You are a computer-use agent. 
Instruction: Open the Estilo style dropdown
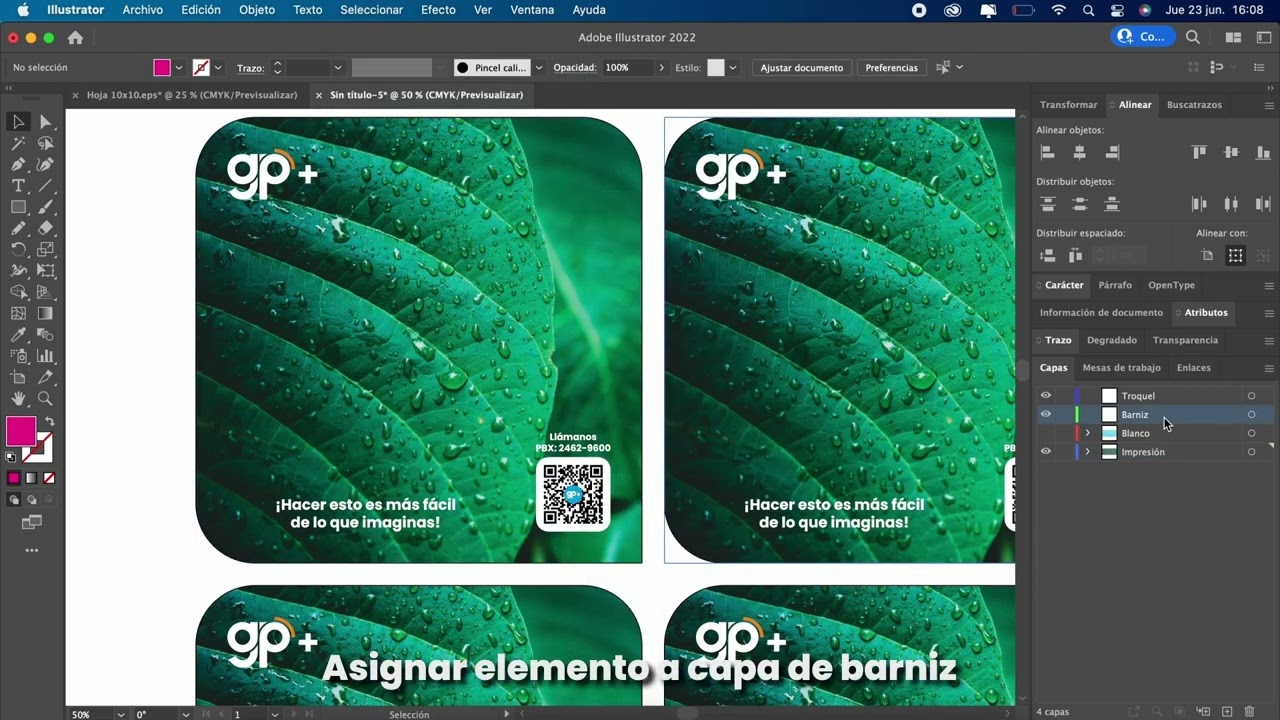point(732,68)
